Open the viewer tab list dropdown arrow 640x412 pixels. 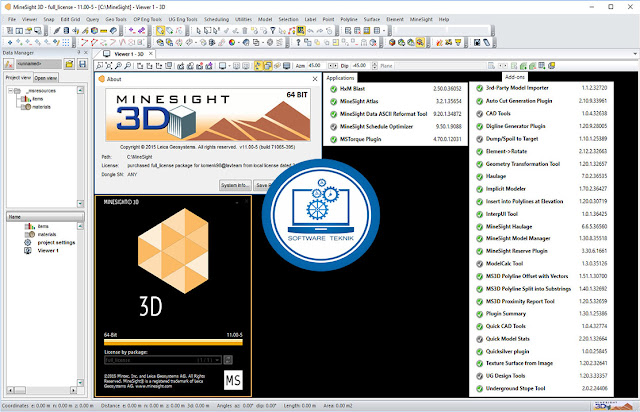pyautogui.click(x=635, y=54)
